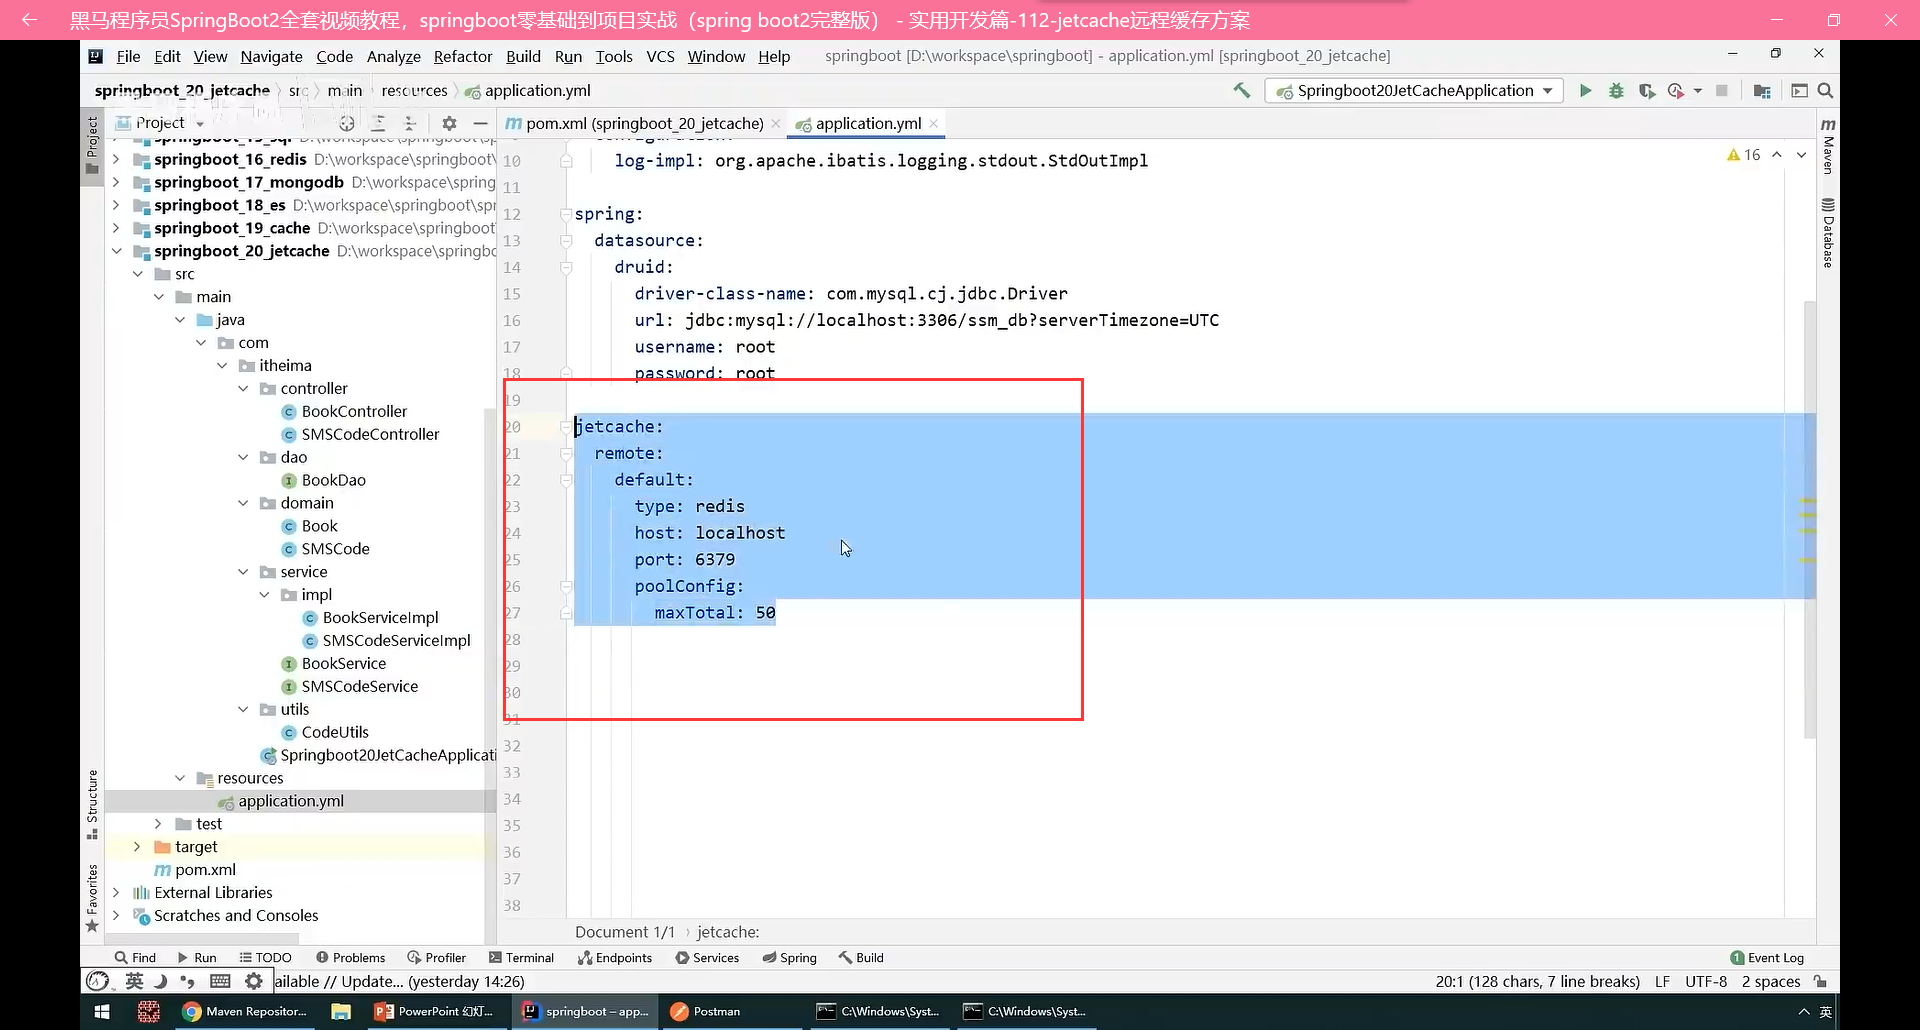Collapse the domain package
This screenshot has height=1030, width=1920.
click(x=243, y=503)
